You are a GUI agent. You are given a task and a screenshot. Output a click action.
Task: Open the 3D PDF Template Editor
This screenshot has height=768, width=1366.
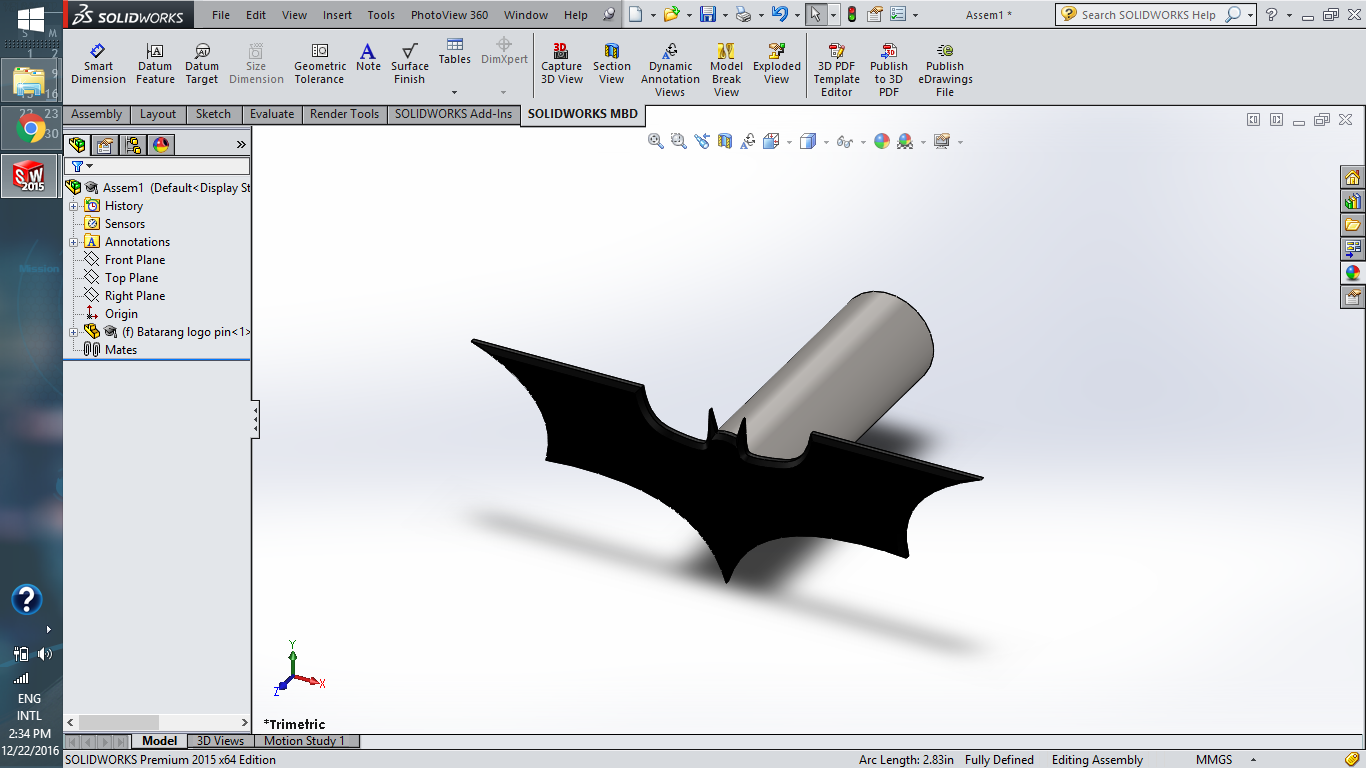[x=837, y=70]
